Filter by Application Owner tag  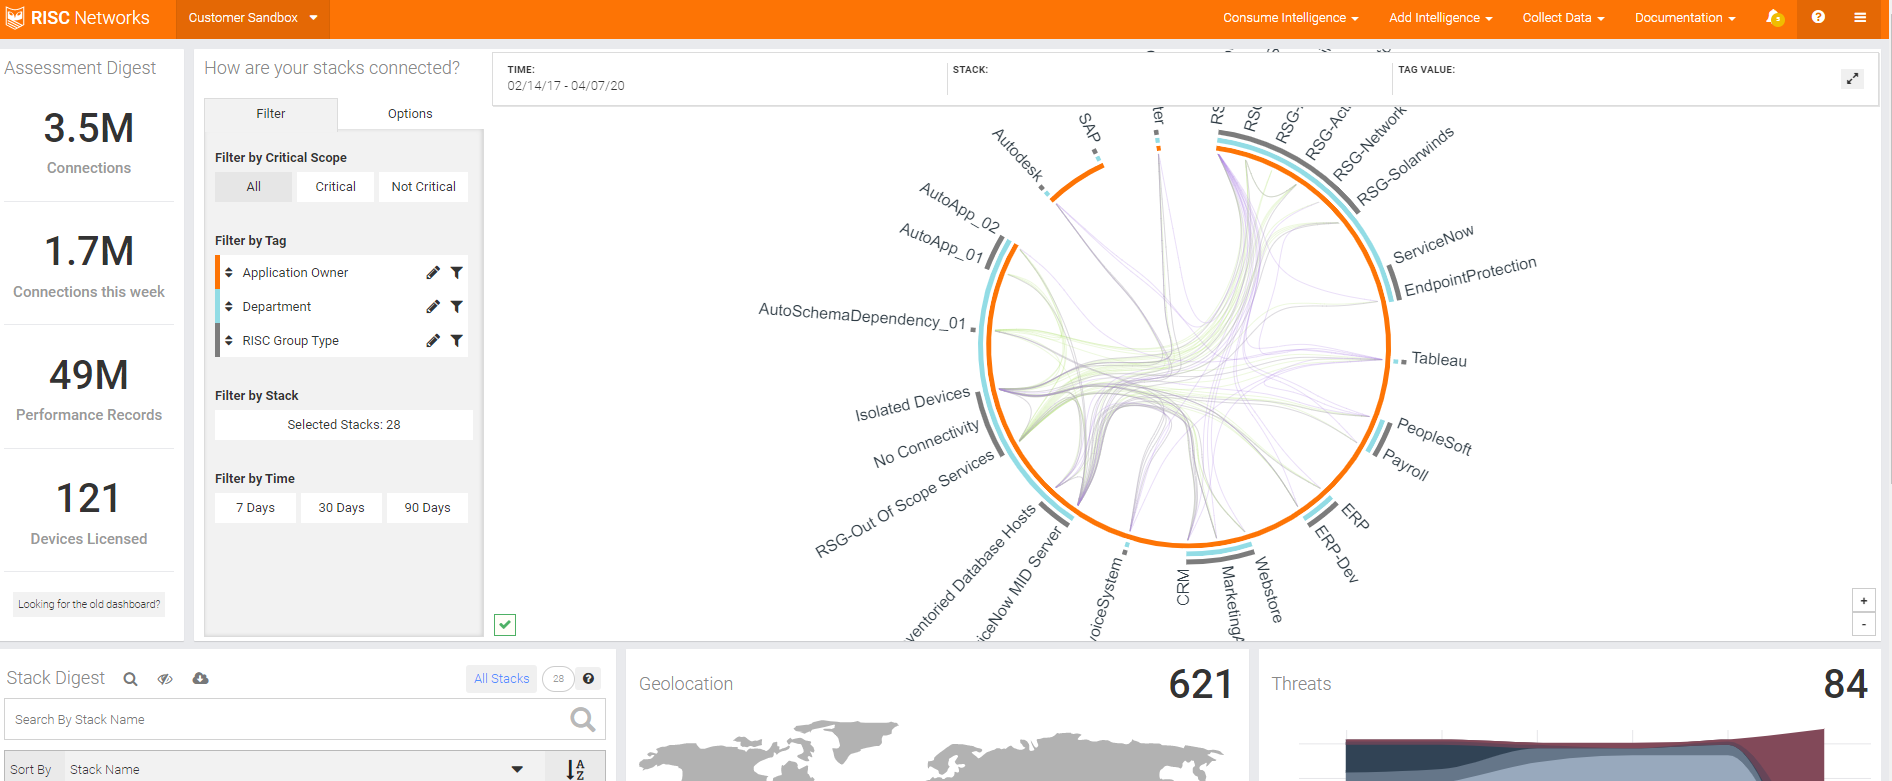tap(457, 273)
